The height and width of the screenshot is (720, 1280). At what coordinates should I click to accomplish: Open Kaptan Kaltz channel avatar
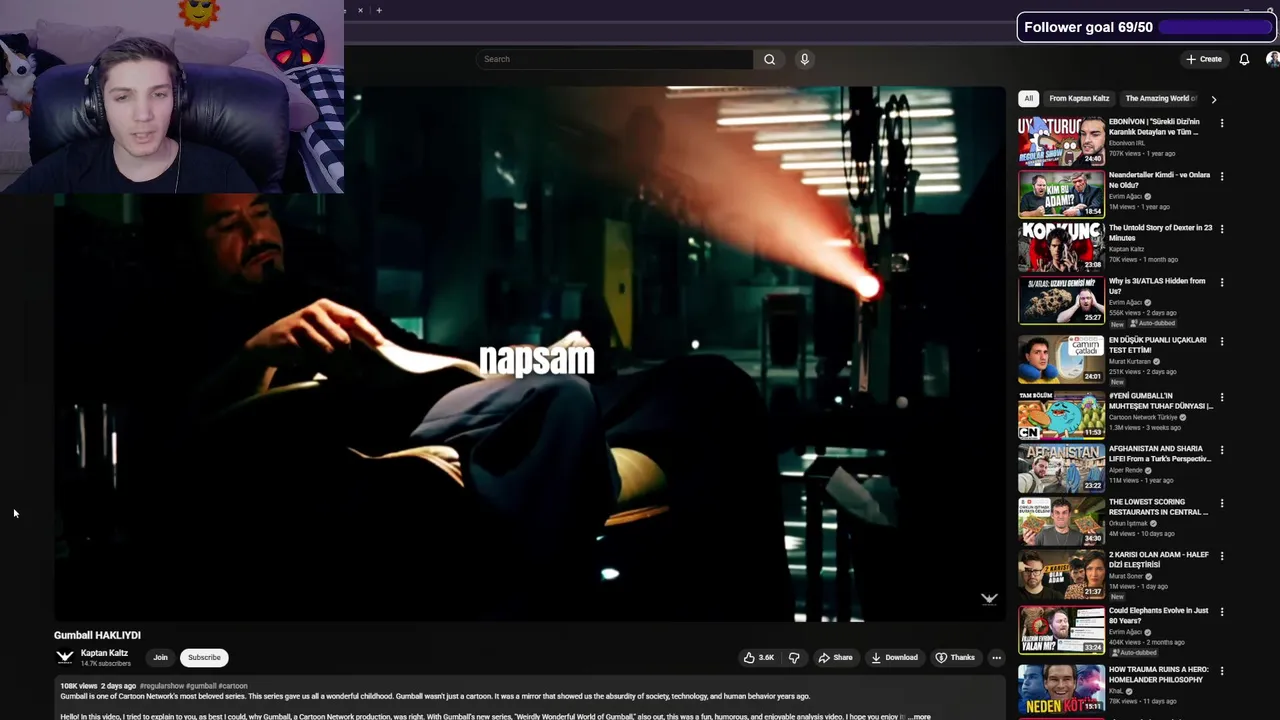(65, 657)
